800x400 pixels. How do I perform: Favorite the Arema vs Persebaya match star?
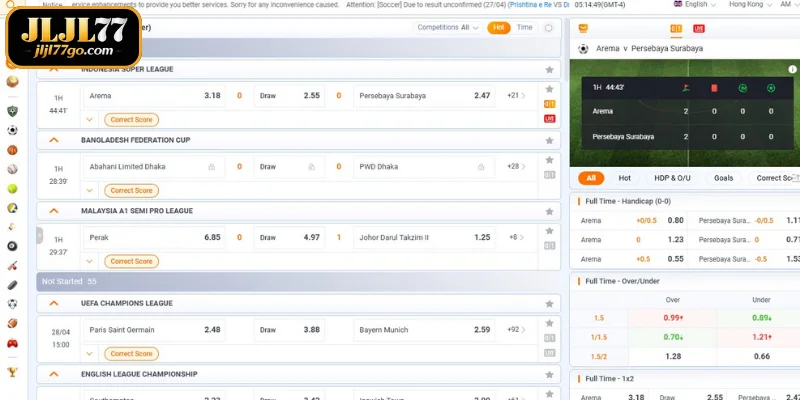pyautogui.click(x=549, y=89)
